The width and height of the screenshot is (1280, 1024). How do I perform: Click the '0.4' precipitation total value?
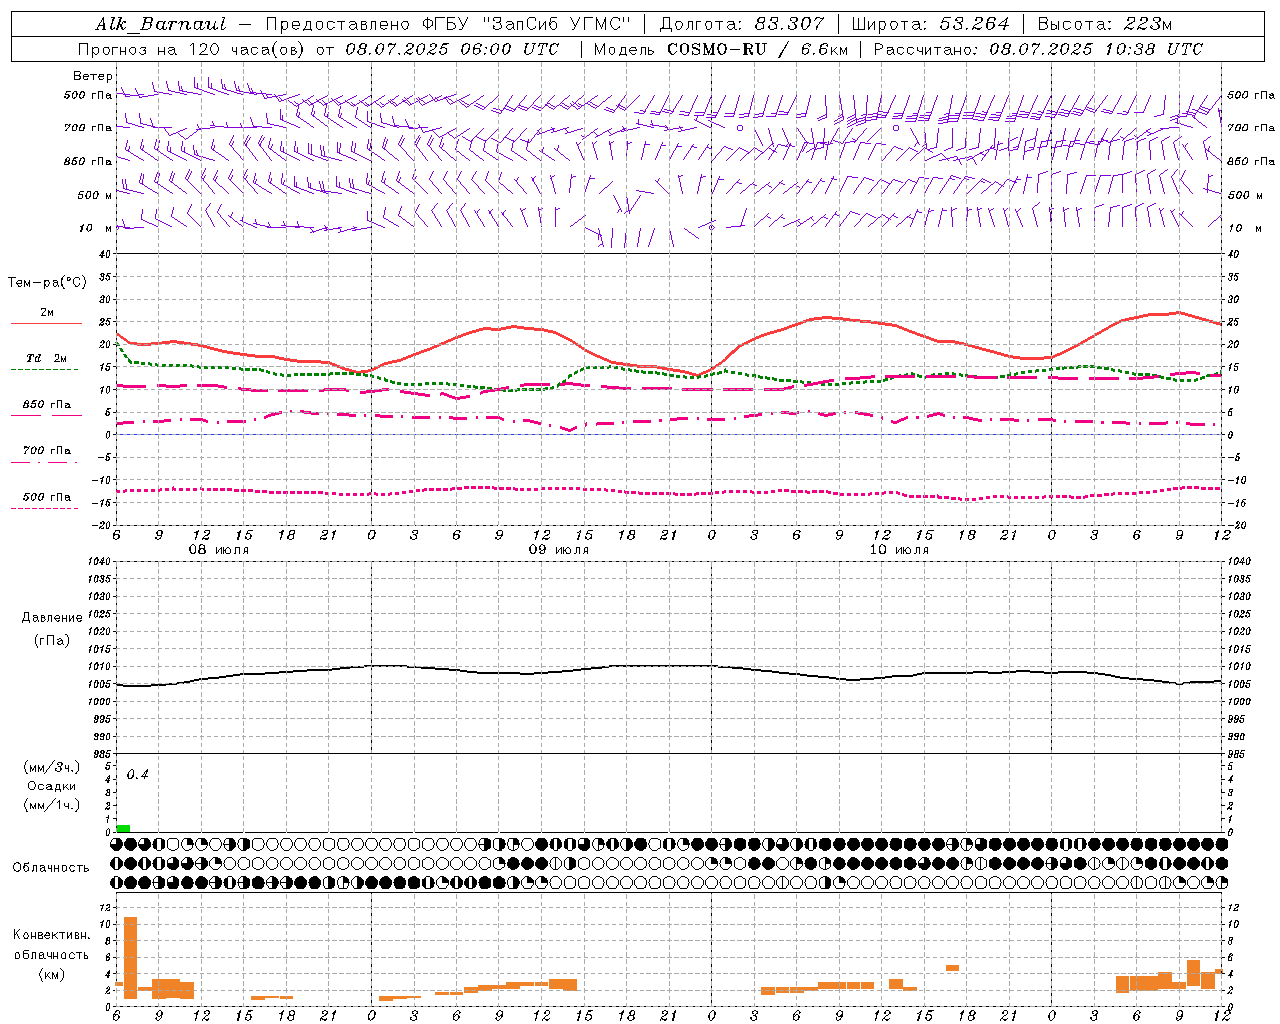tap(138, 774)
